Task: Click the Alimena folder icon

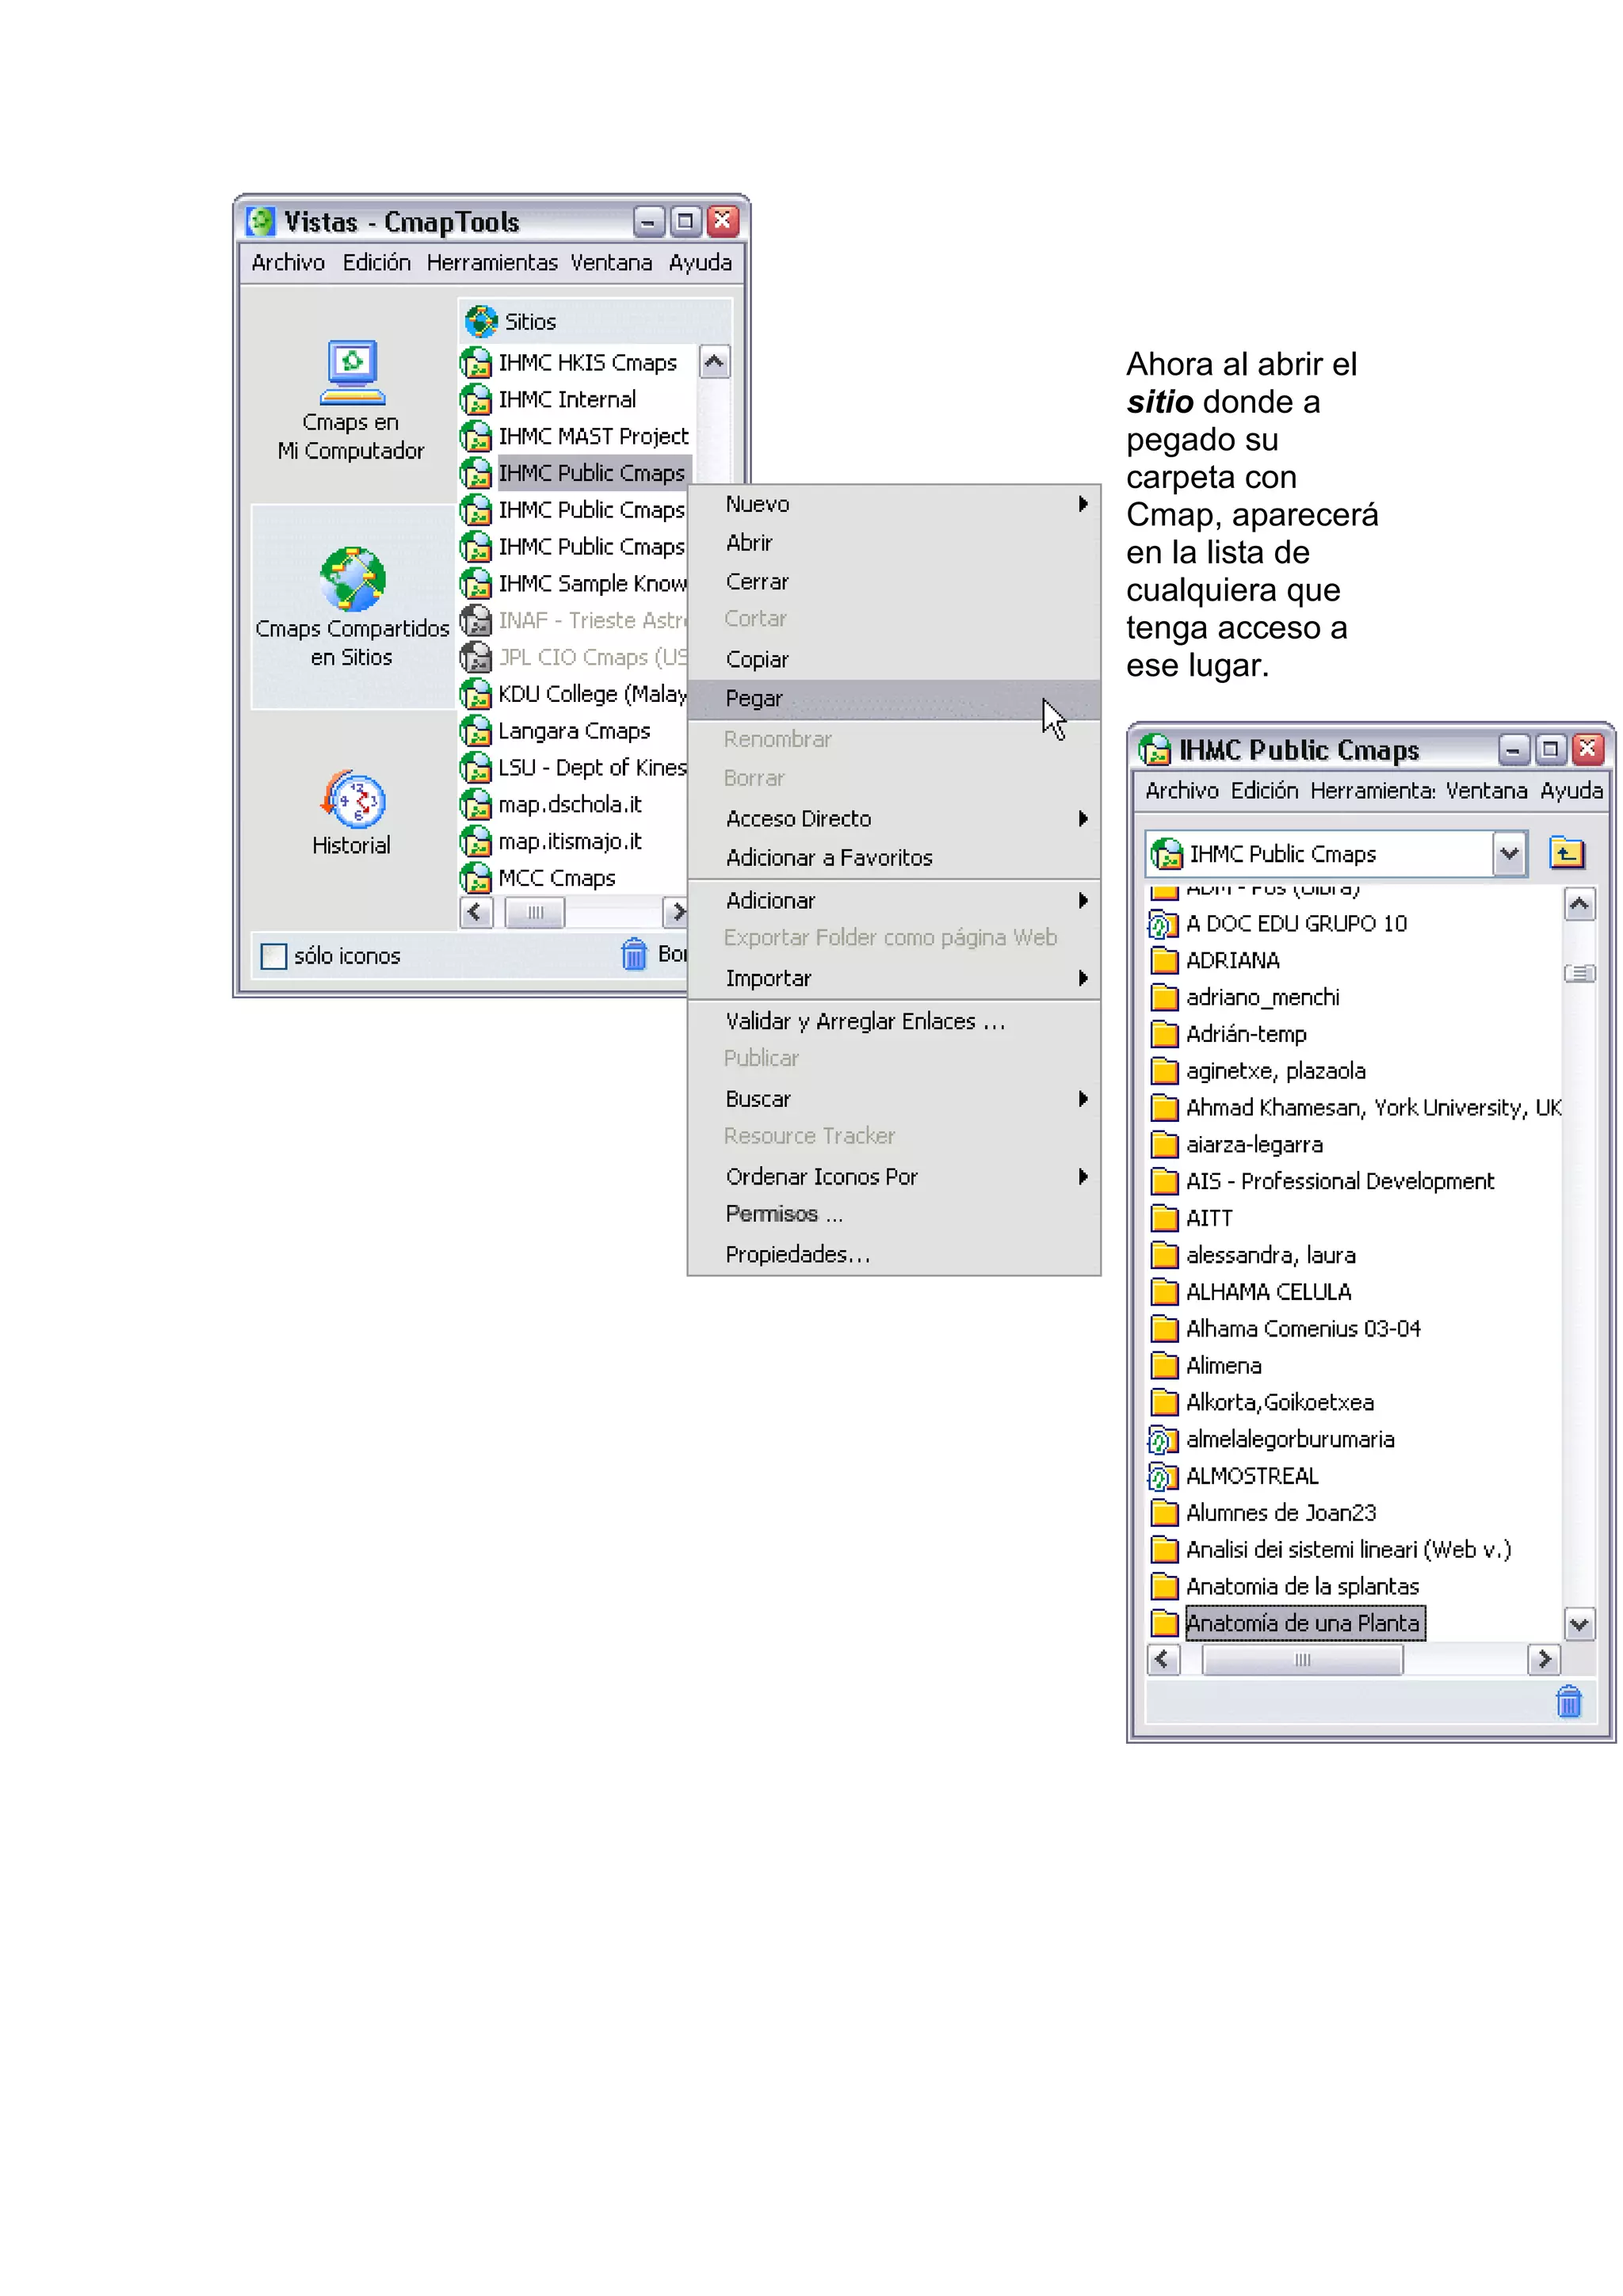Action: pos(1164,1366)
